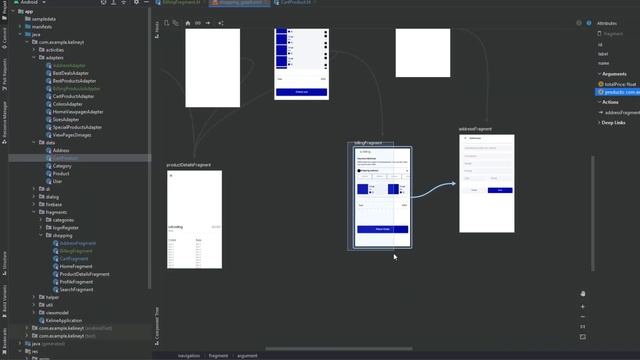Click the deep link icon in navigation toolbar
This screenshot has height=360, width=640.
[198, 23]
